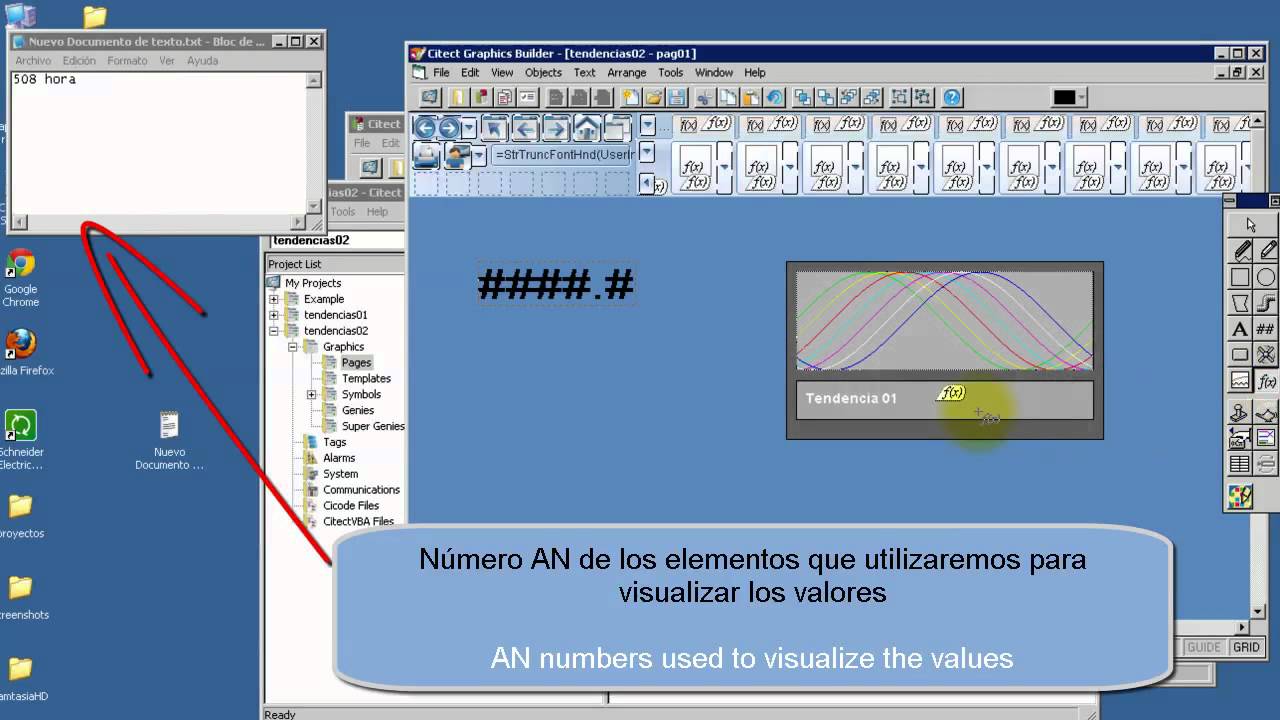Select the ####.# number object on page
Screen dimensions: 1280x720
556,285
